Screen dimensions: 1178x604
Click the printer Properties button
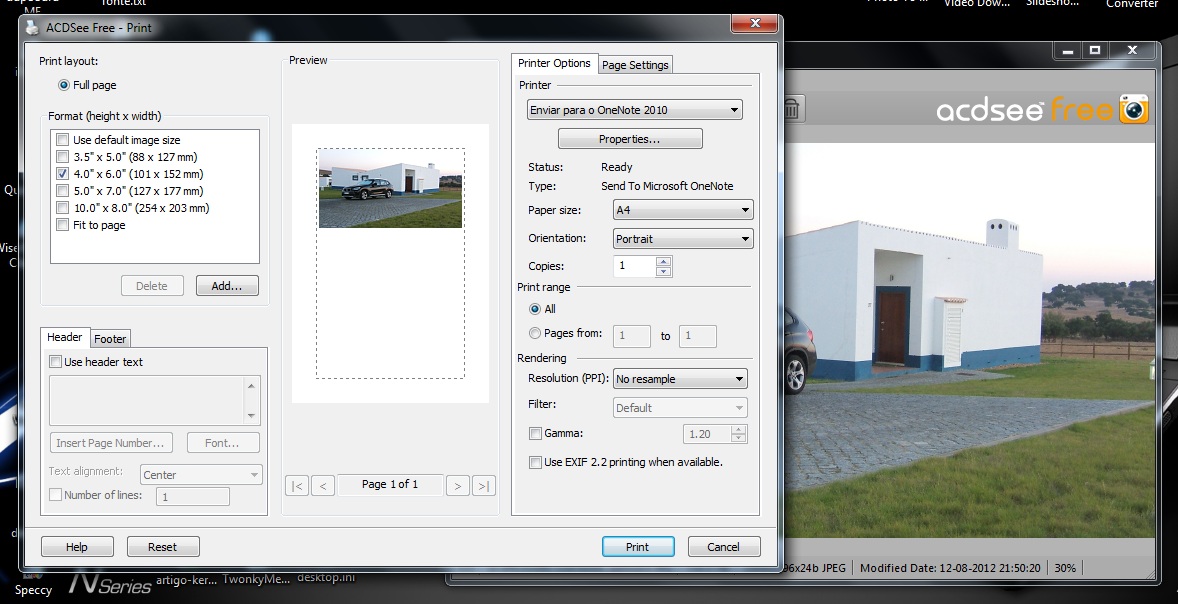630,139
